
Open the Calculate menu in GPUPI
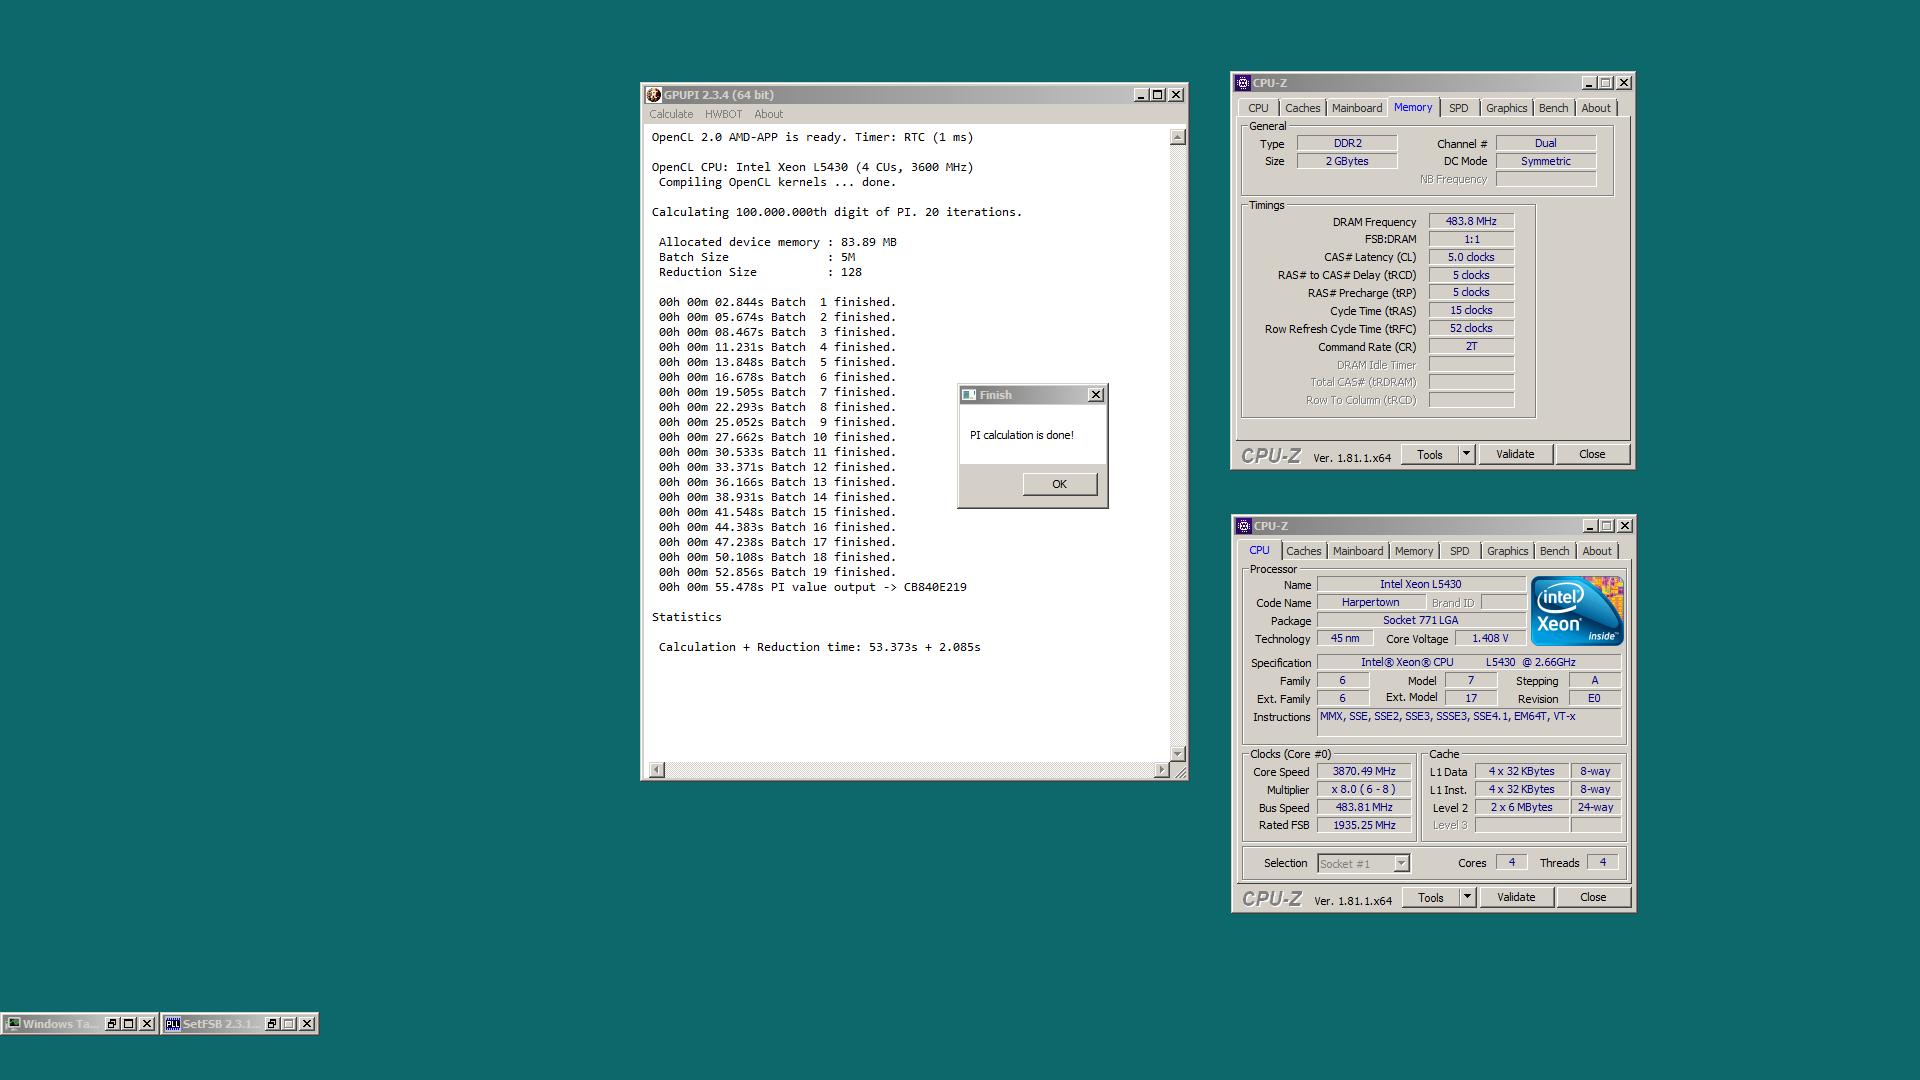(671, 114)
